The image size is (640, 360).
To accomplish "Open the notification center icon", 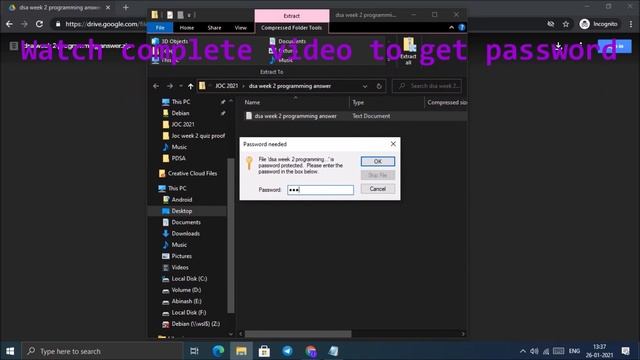I will pyautogui.click(x=626, y=351).
